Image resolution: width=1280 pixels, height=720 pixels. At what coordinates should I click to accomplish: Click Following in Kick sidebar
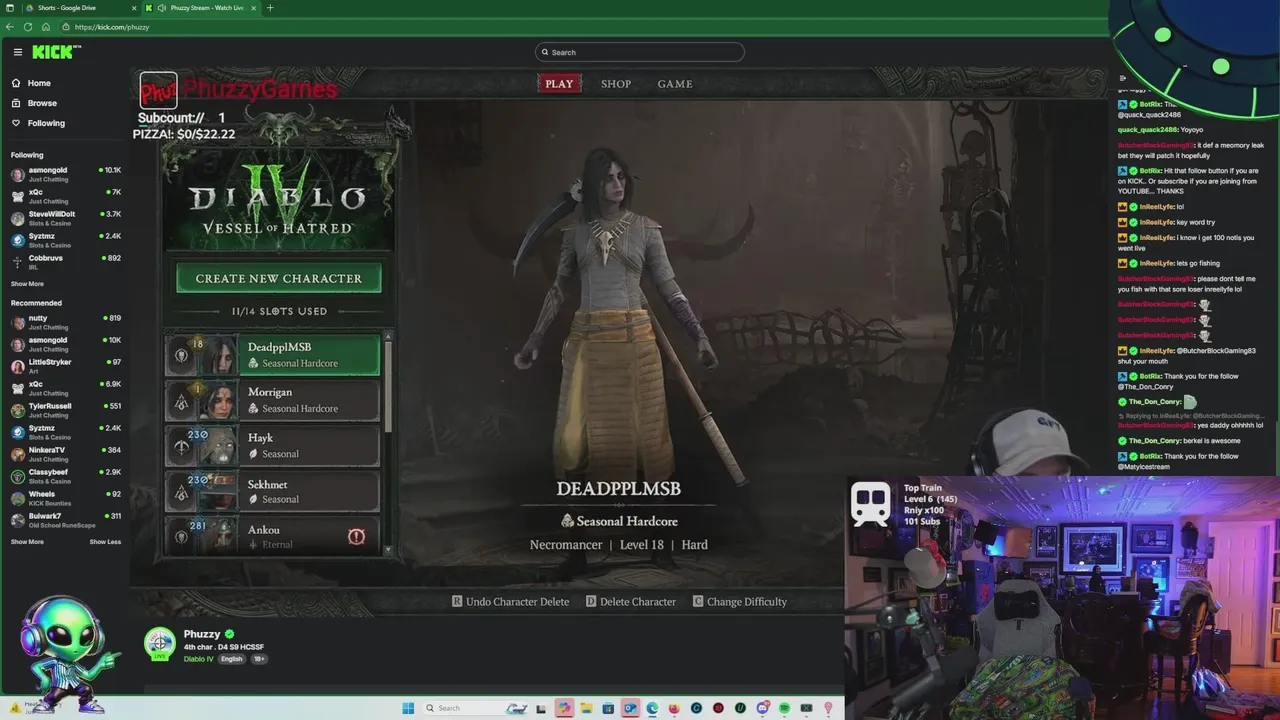coord(46,123)
